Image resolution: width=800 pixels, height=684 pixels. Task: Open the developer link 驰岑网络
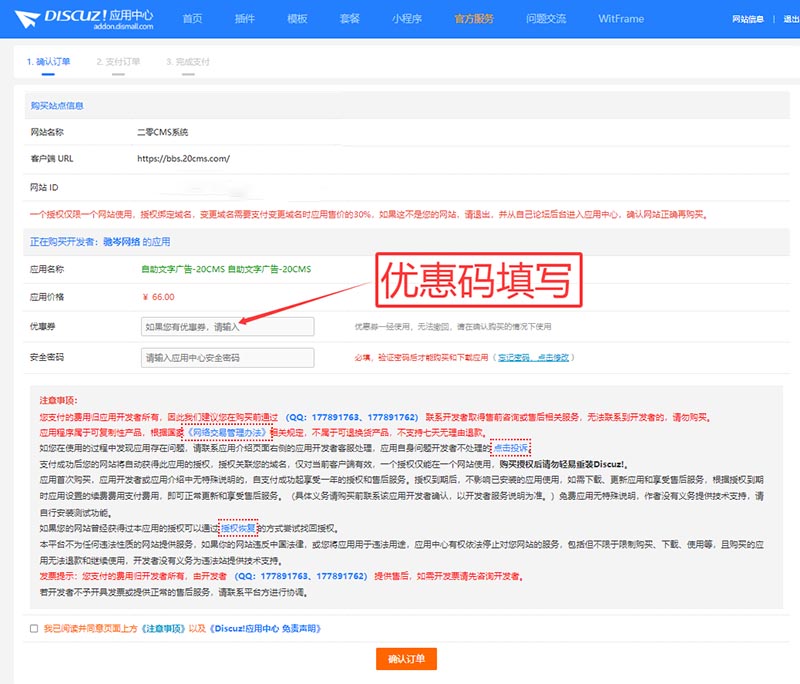click(x=121, y=242)
